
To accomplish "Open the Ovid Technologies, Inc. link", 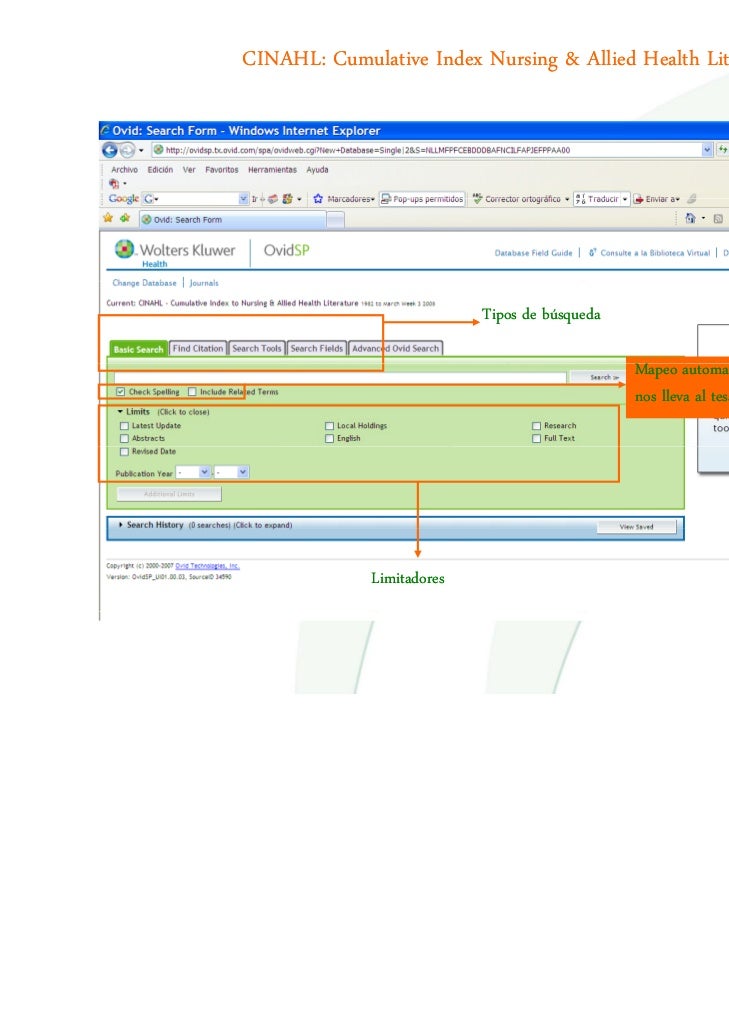I will pos(207,566).
